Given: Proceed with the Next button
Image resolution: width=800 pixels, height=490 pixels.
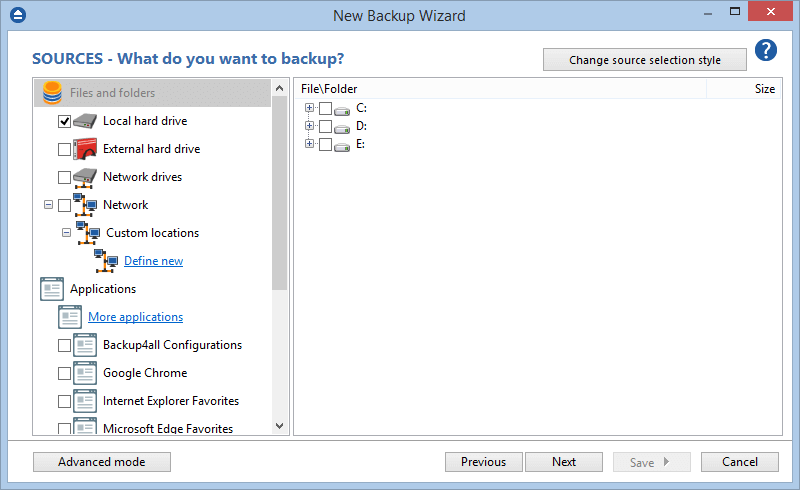Looking at the screenshot, I should click(564, 462).
